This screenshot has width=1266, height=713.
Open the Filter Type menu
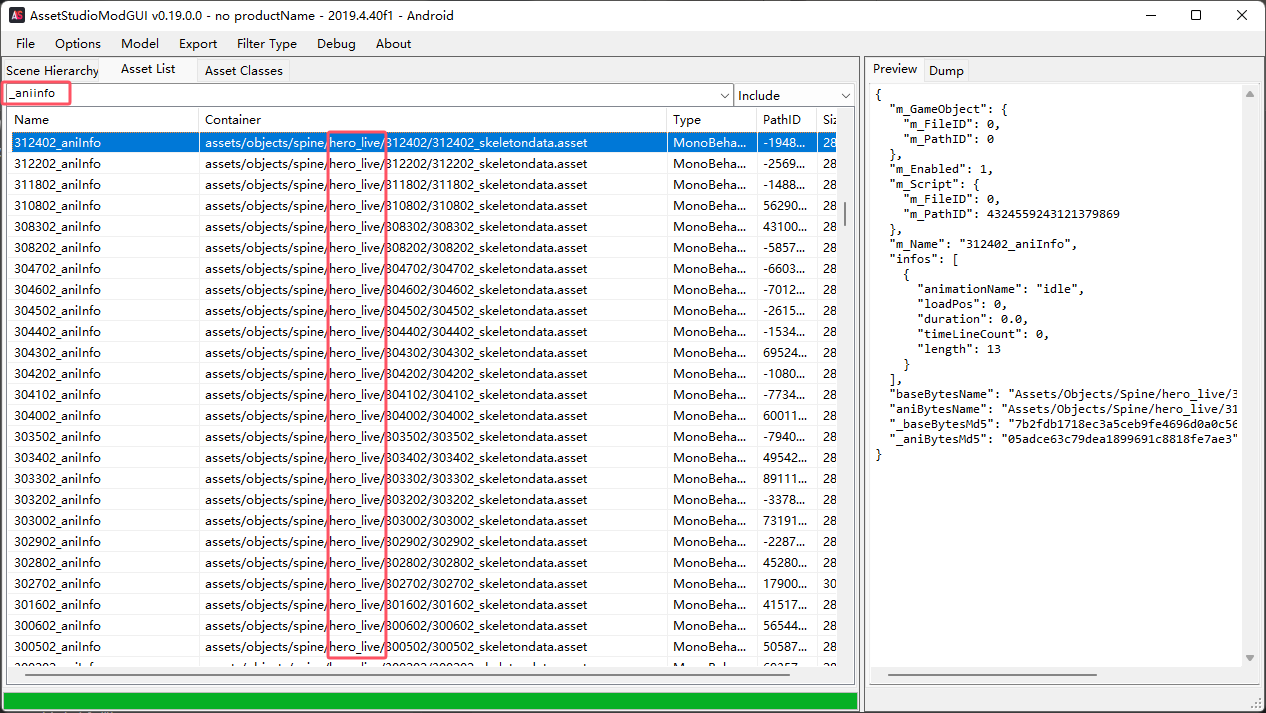(x=267, y=43)
